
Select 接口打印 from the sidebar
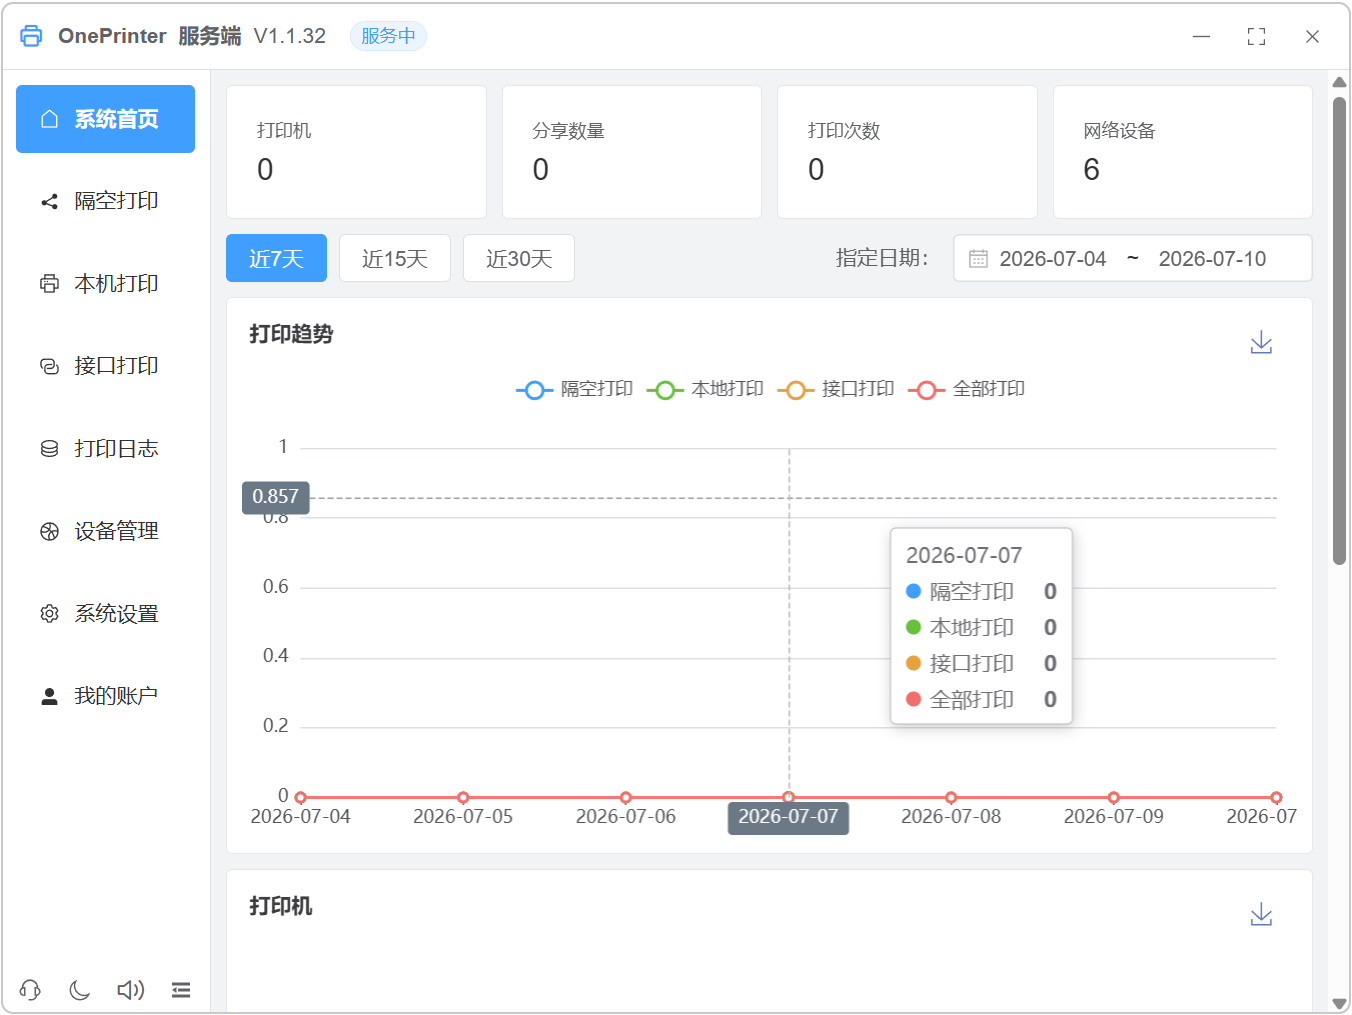click(x=105, y=366)
